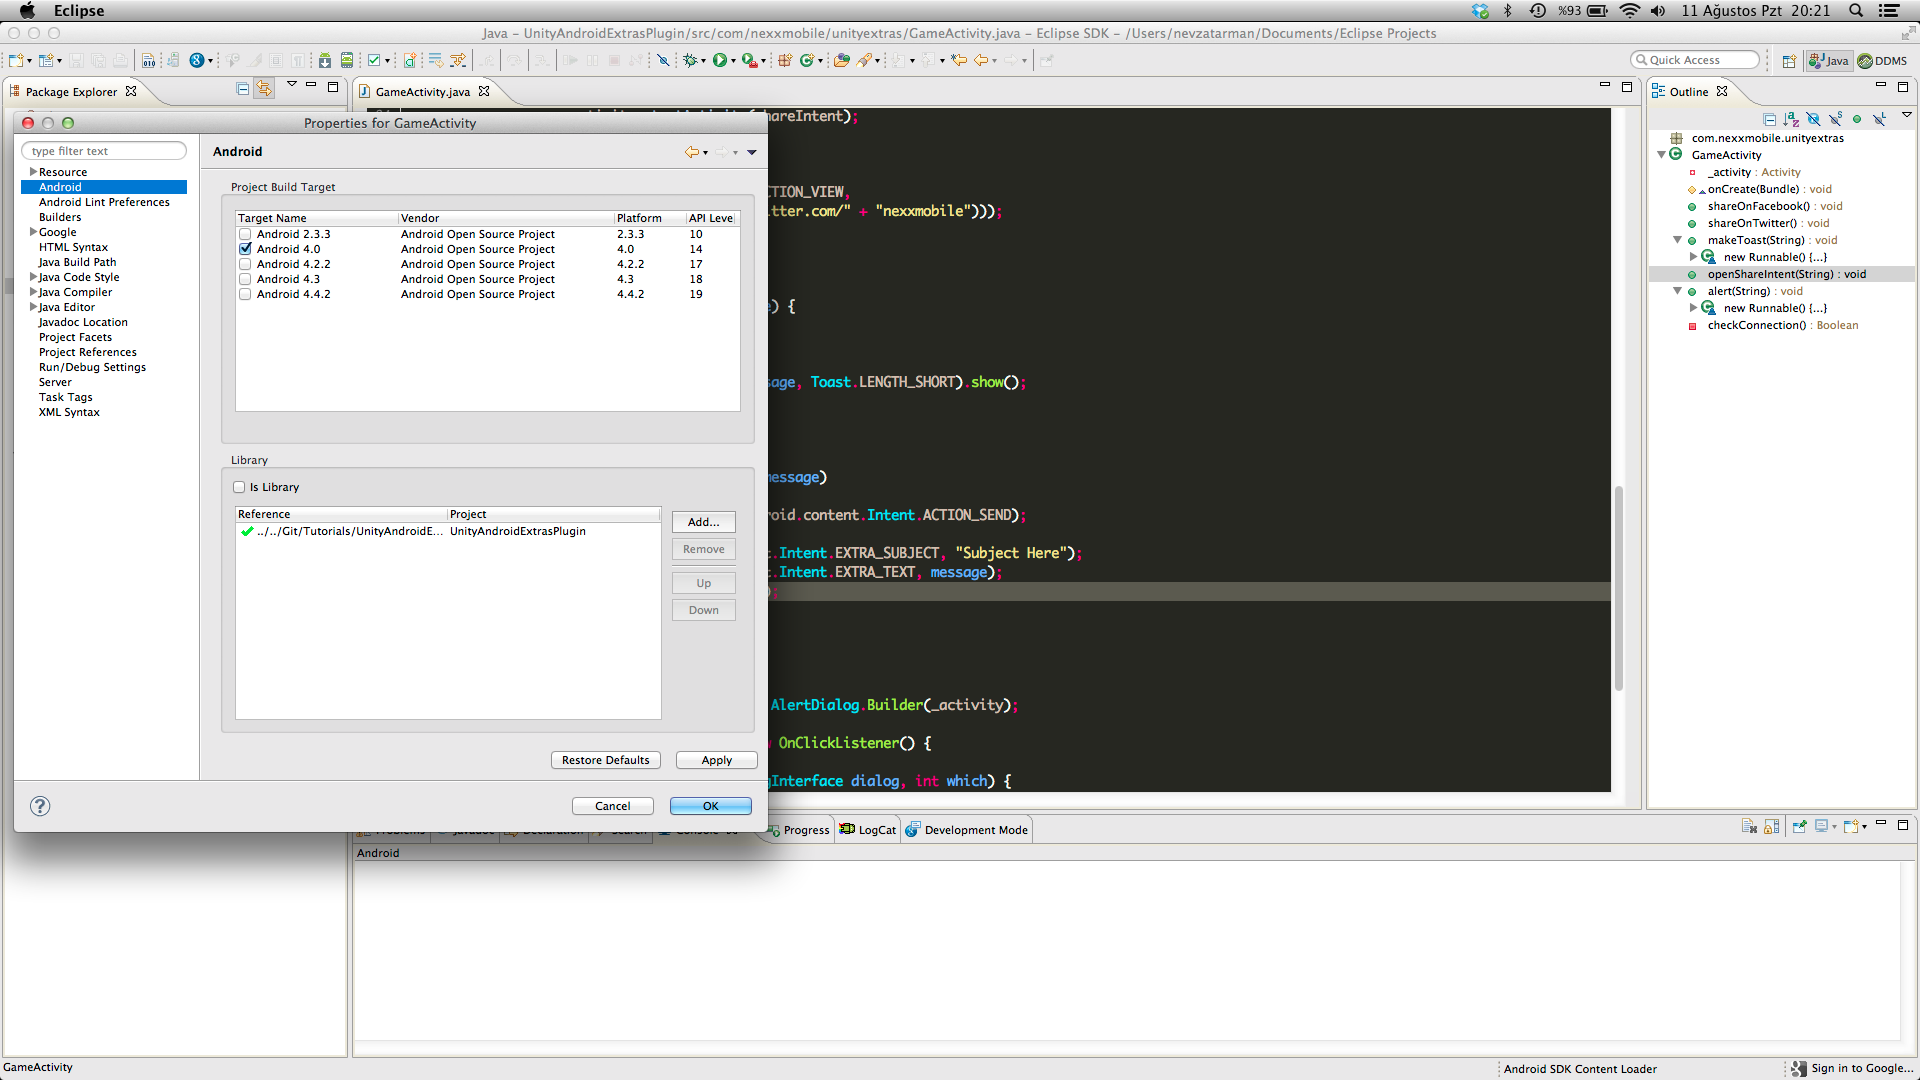Select Java Build Path in properties list
The height and width of the screenshot is (1080, 1920).
point(77,262)
